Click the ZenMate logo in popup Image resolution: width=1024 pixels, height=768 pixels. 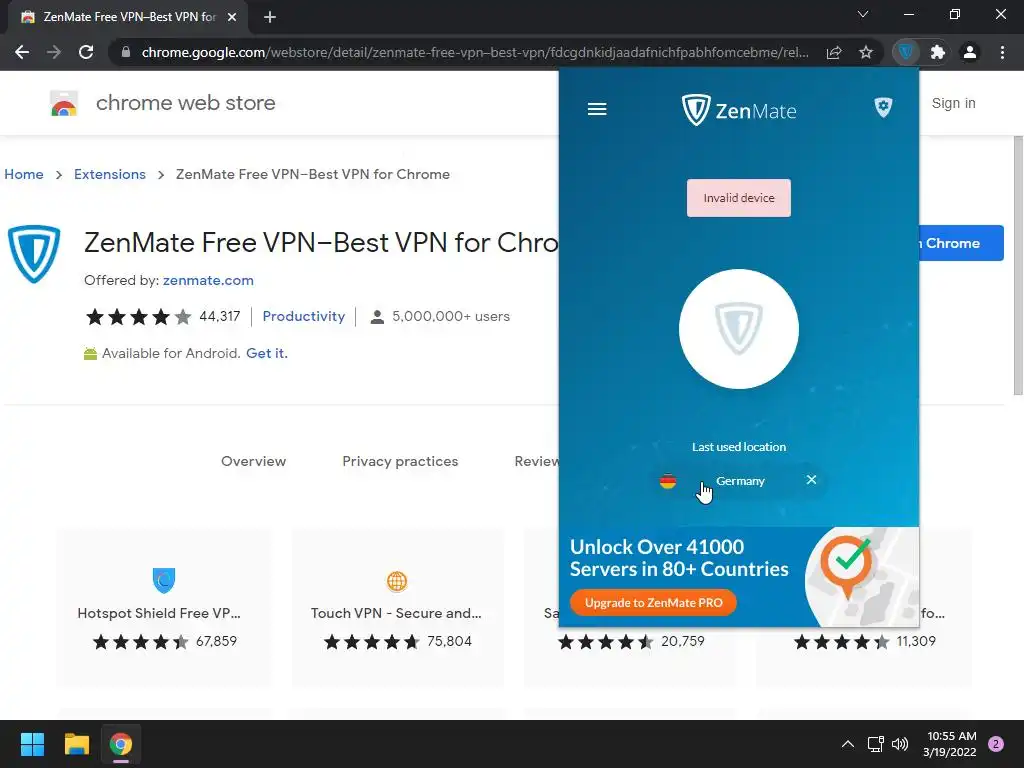point(739,110)
